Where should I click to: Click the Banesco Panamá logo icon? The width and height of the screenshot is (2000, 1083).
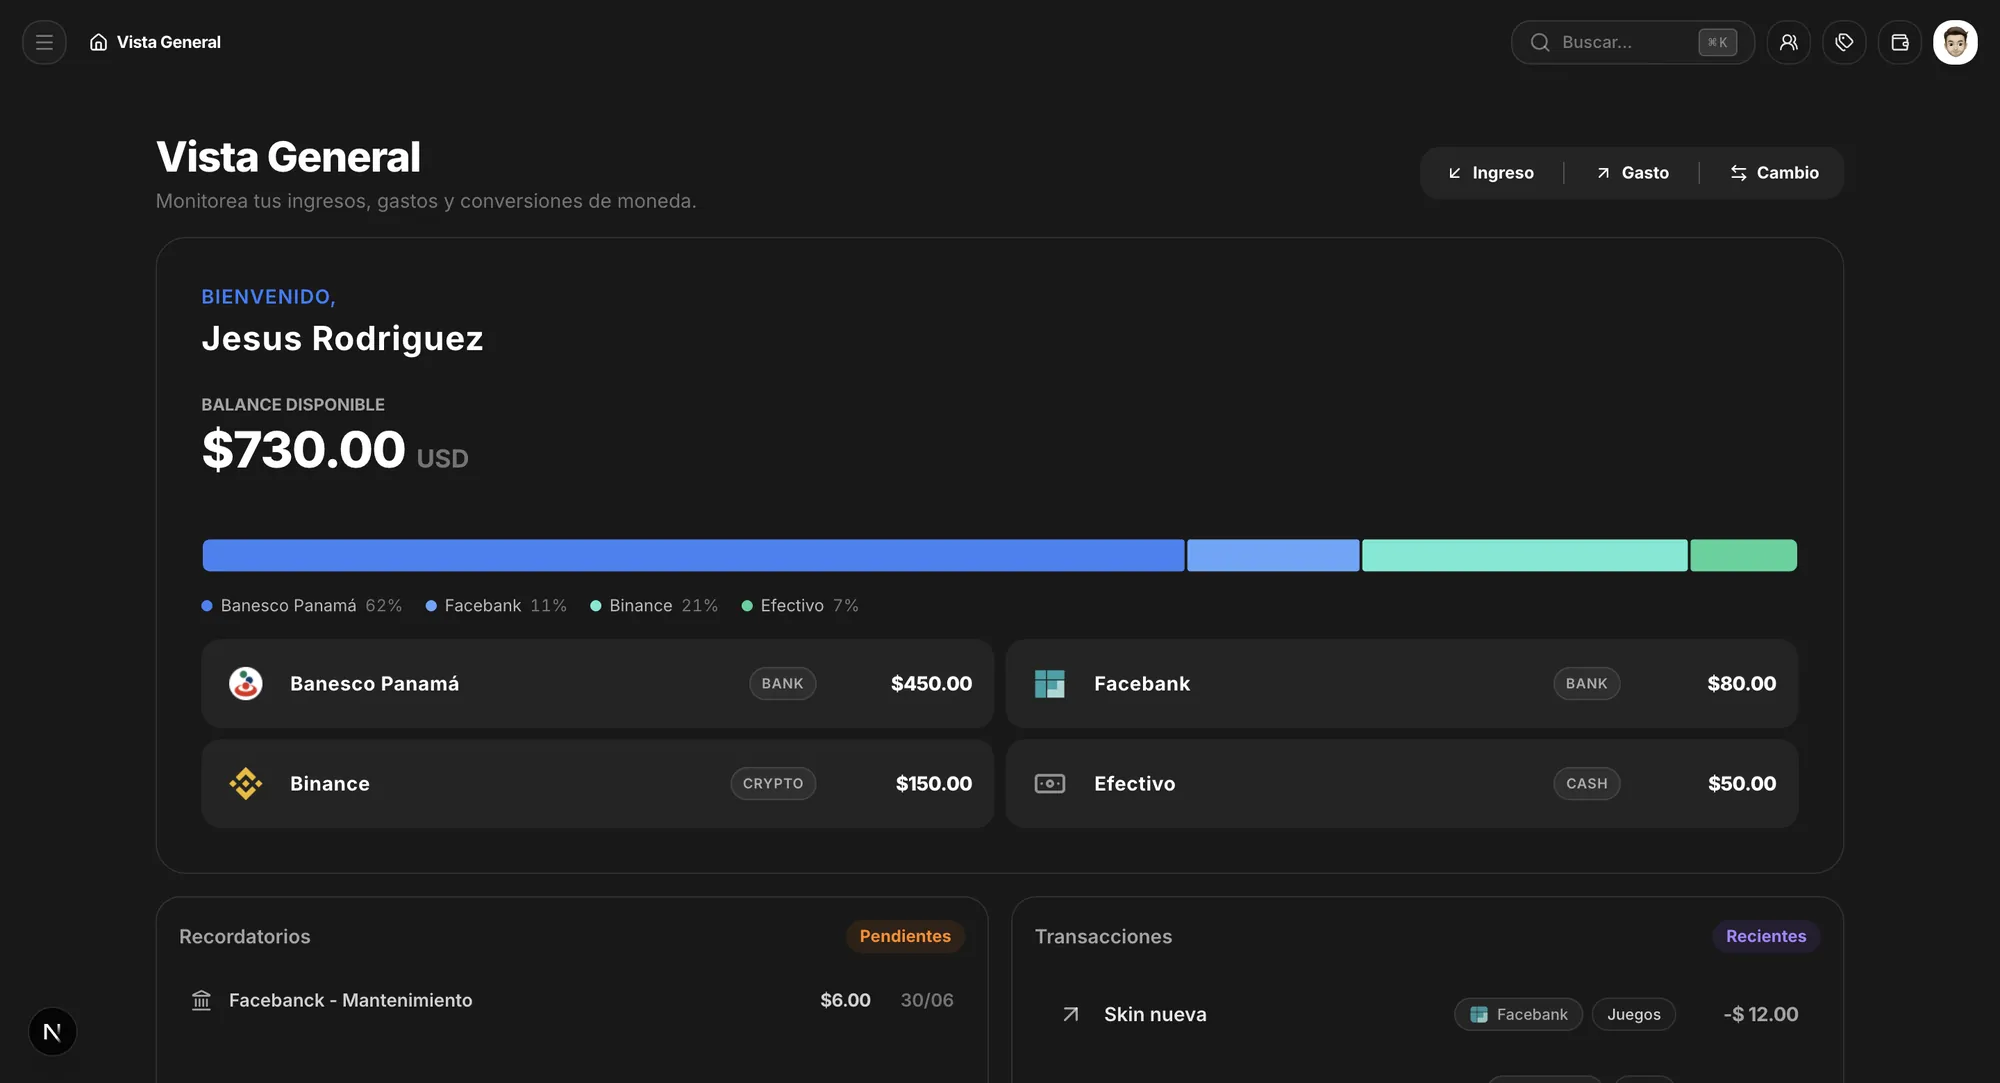point(245,683)
